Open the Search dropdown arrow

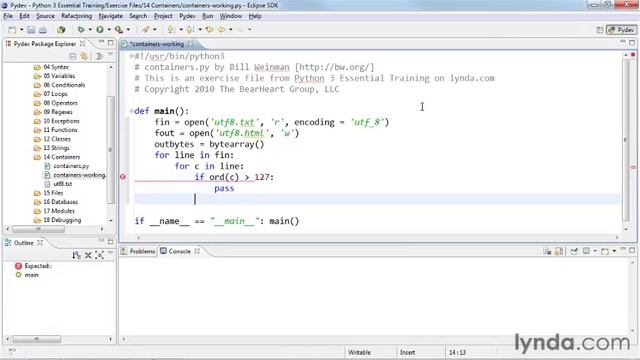(155, 29)
